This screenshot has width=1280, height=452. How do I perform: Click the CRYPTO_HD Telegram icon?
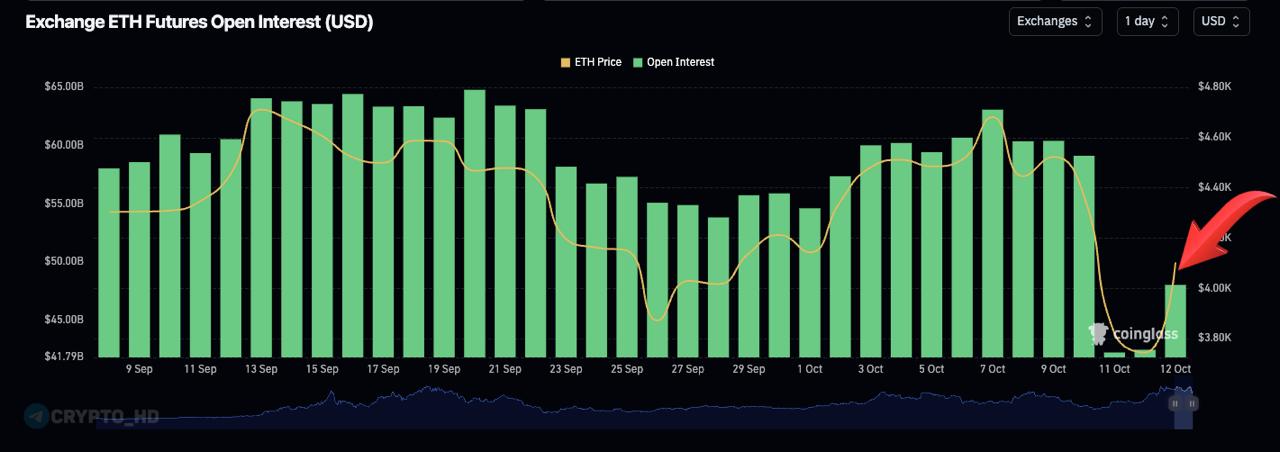[36, 415]
